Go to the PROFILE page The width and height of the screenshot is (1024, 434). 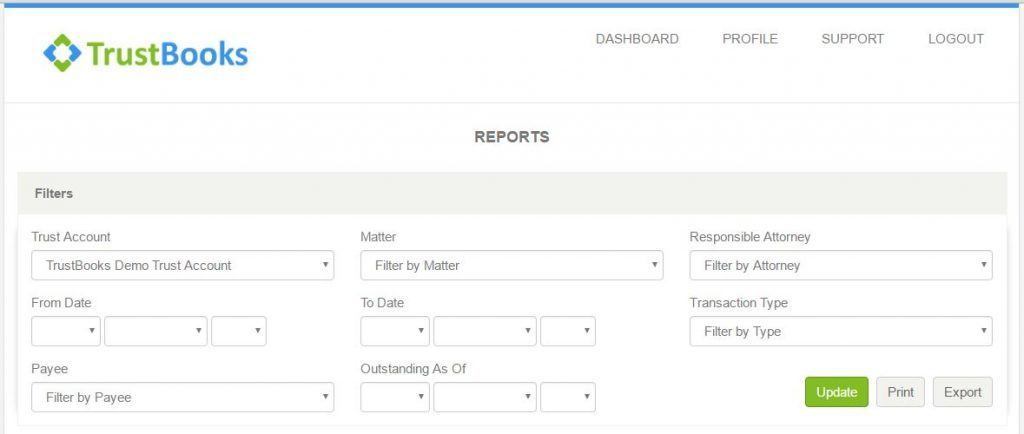[x=750, y=39]
